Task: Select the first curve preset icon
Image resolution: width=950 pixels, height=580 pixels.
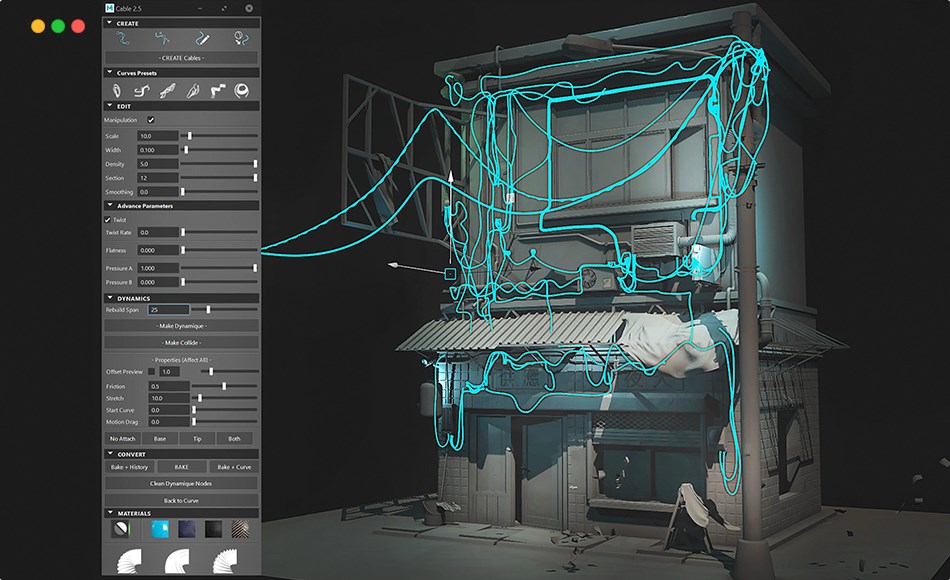Action: pyautogui.click(x=115, y=90)
